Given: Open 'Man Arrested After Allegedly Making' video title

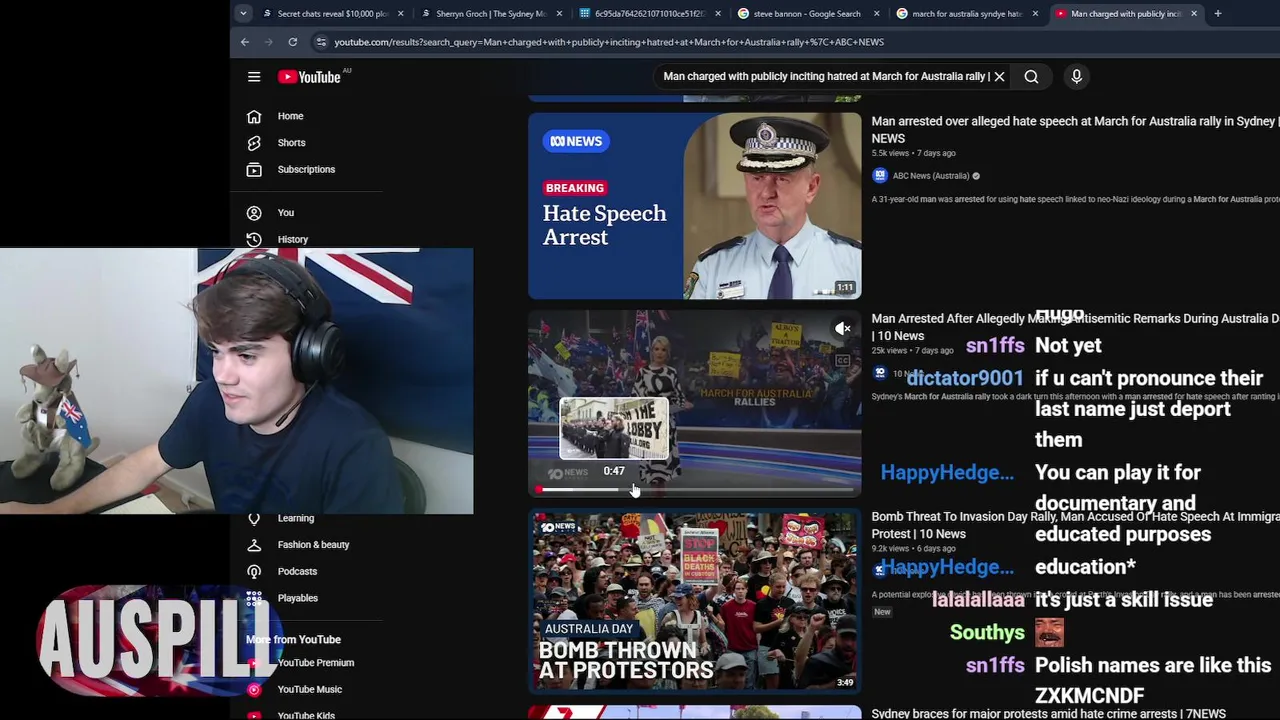Looking at the screenshot, I should (x=1075, y=327).
